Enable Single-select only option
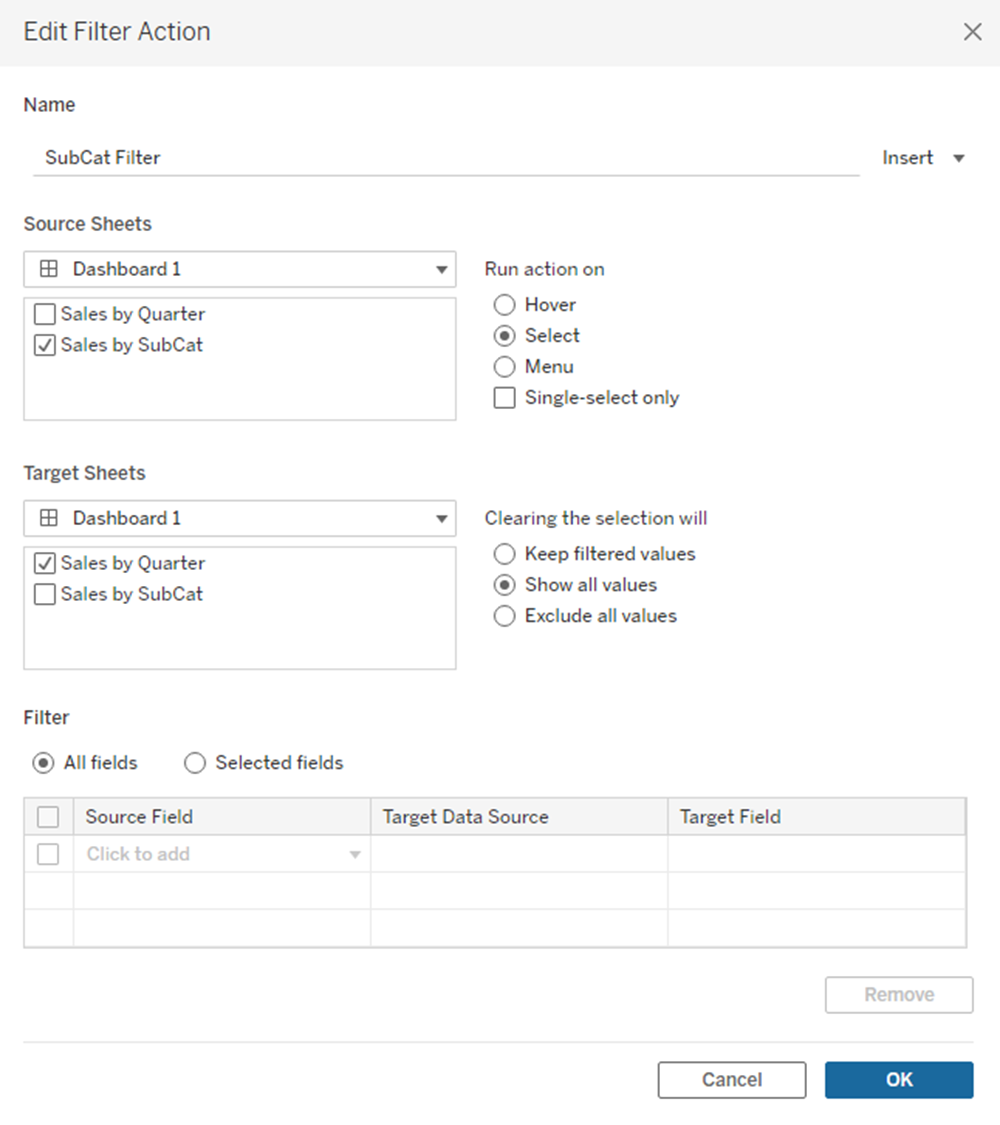Viewport: 1000px width, 1125px height. (x=504, y=397)
